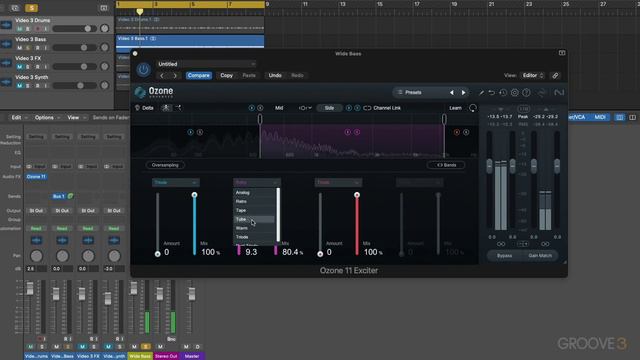This screenshot has width=640, height=360.
Task: Mute the Video 3 Drums track
Action: (x=20, y=29)
